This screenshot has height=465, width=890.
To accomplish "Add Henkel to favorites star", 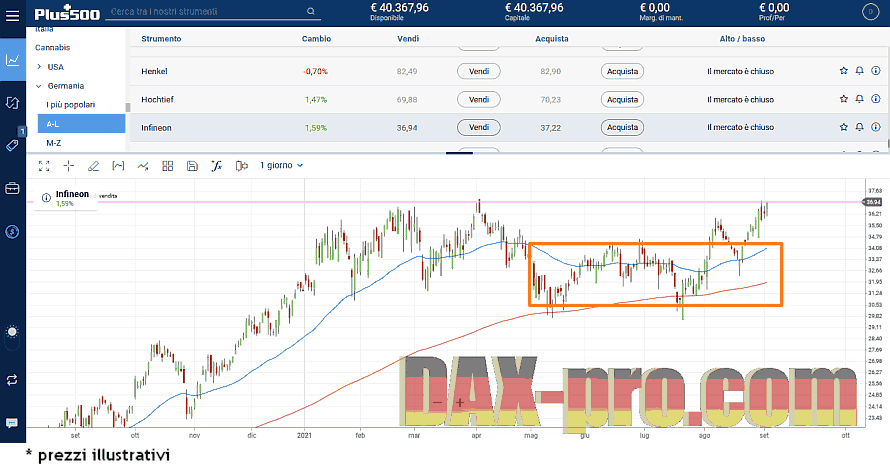I will (843, 71).
